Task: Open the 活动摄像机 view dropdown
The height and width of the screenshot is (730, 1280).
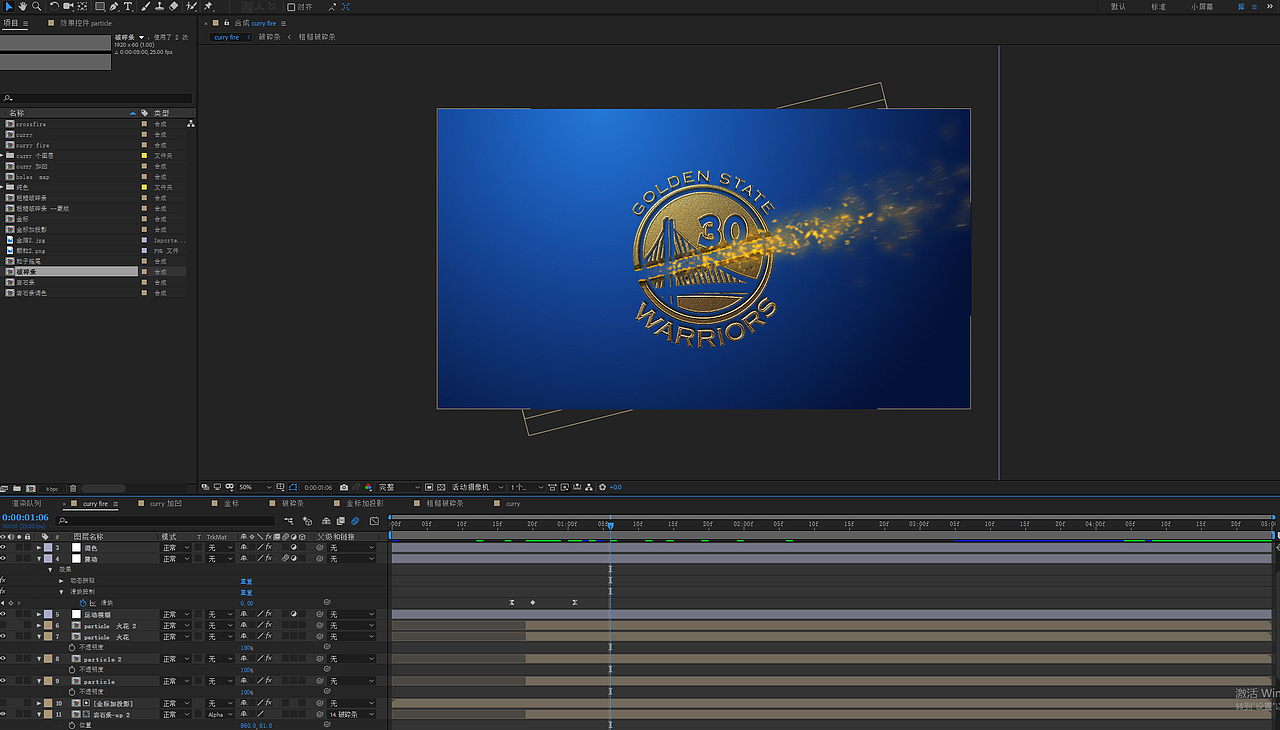Action: point(475,487)
